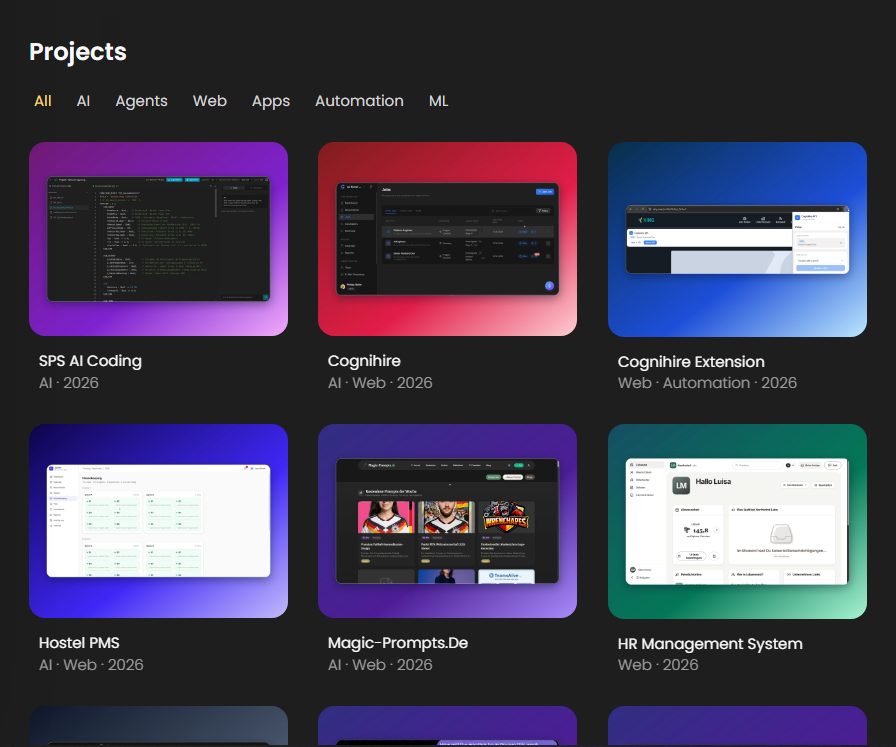Open the Hostel PMS preview image
The width and height of the screenshot is (896, 747).
tap(158, 521)
